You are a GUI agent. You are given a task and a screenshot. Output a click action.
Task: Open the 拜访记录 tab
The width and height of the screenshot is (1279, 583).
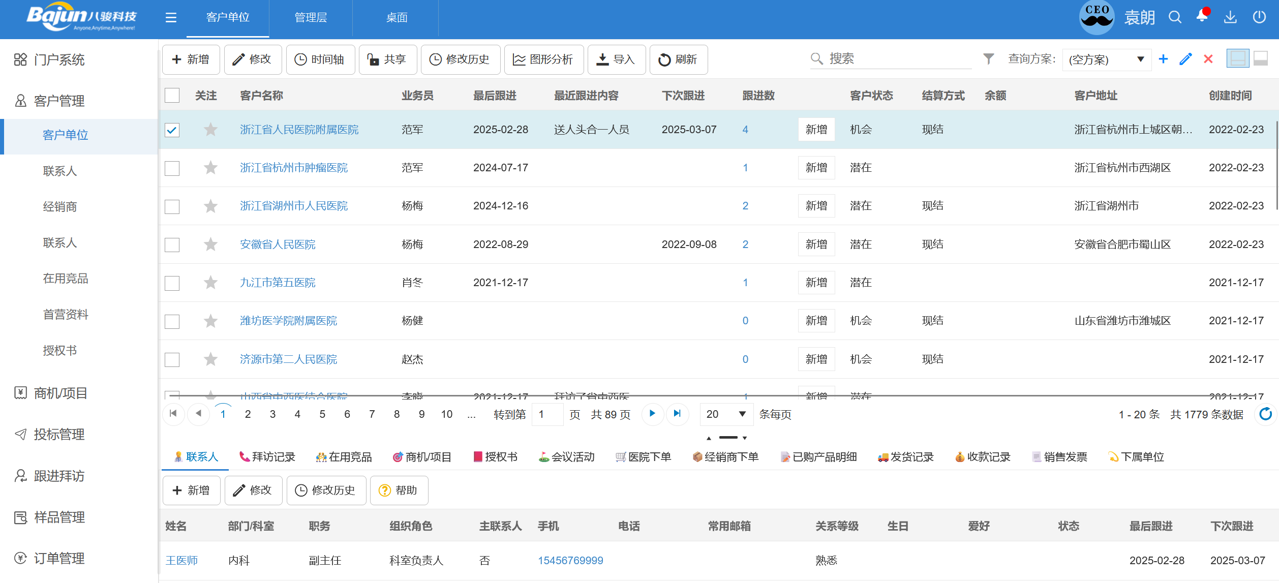[x=267, y=457]
